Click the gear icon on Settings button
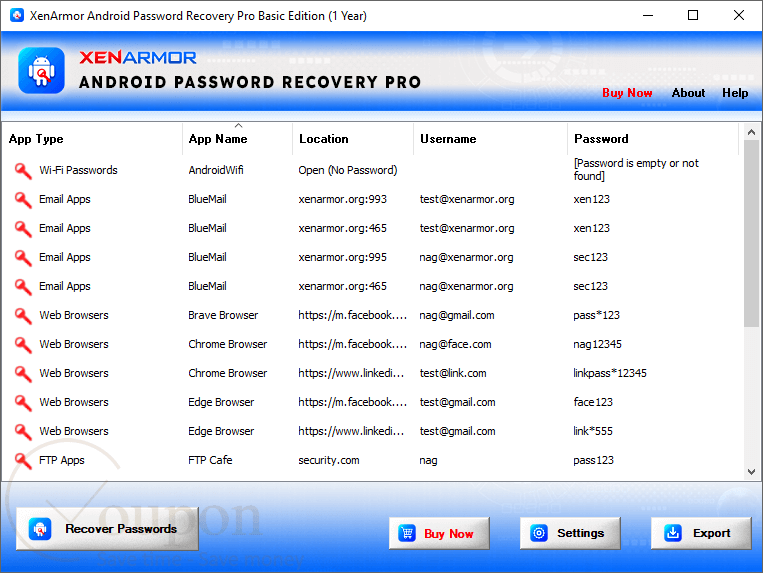 (539, 533)
